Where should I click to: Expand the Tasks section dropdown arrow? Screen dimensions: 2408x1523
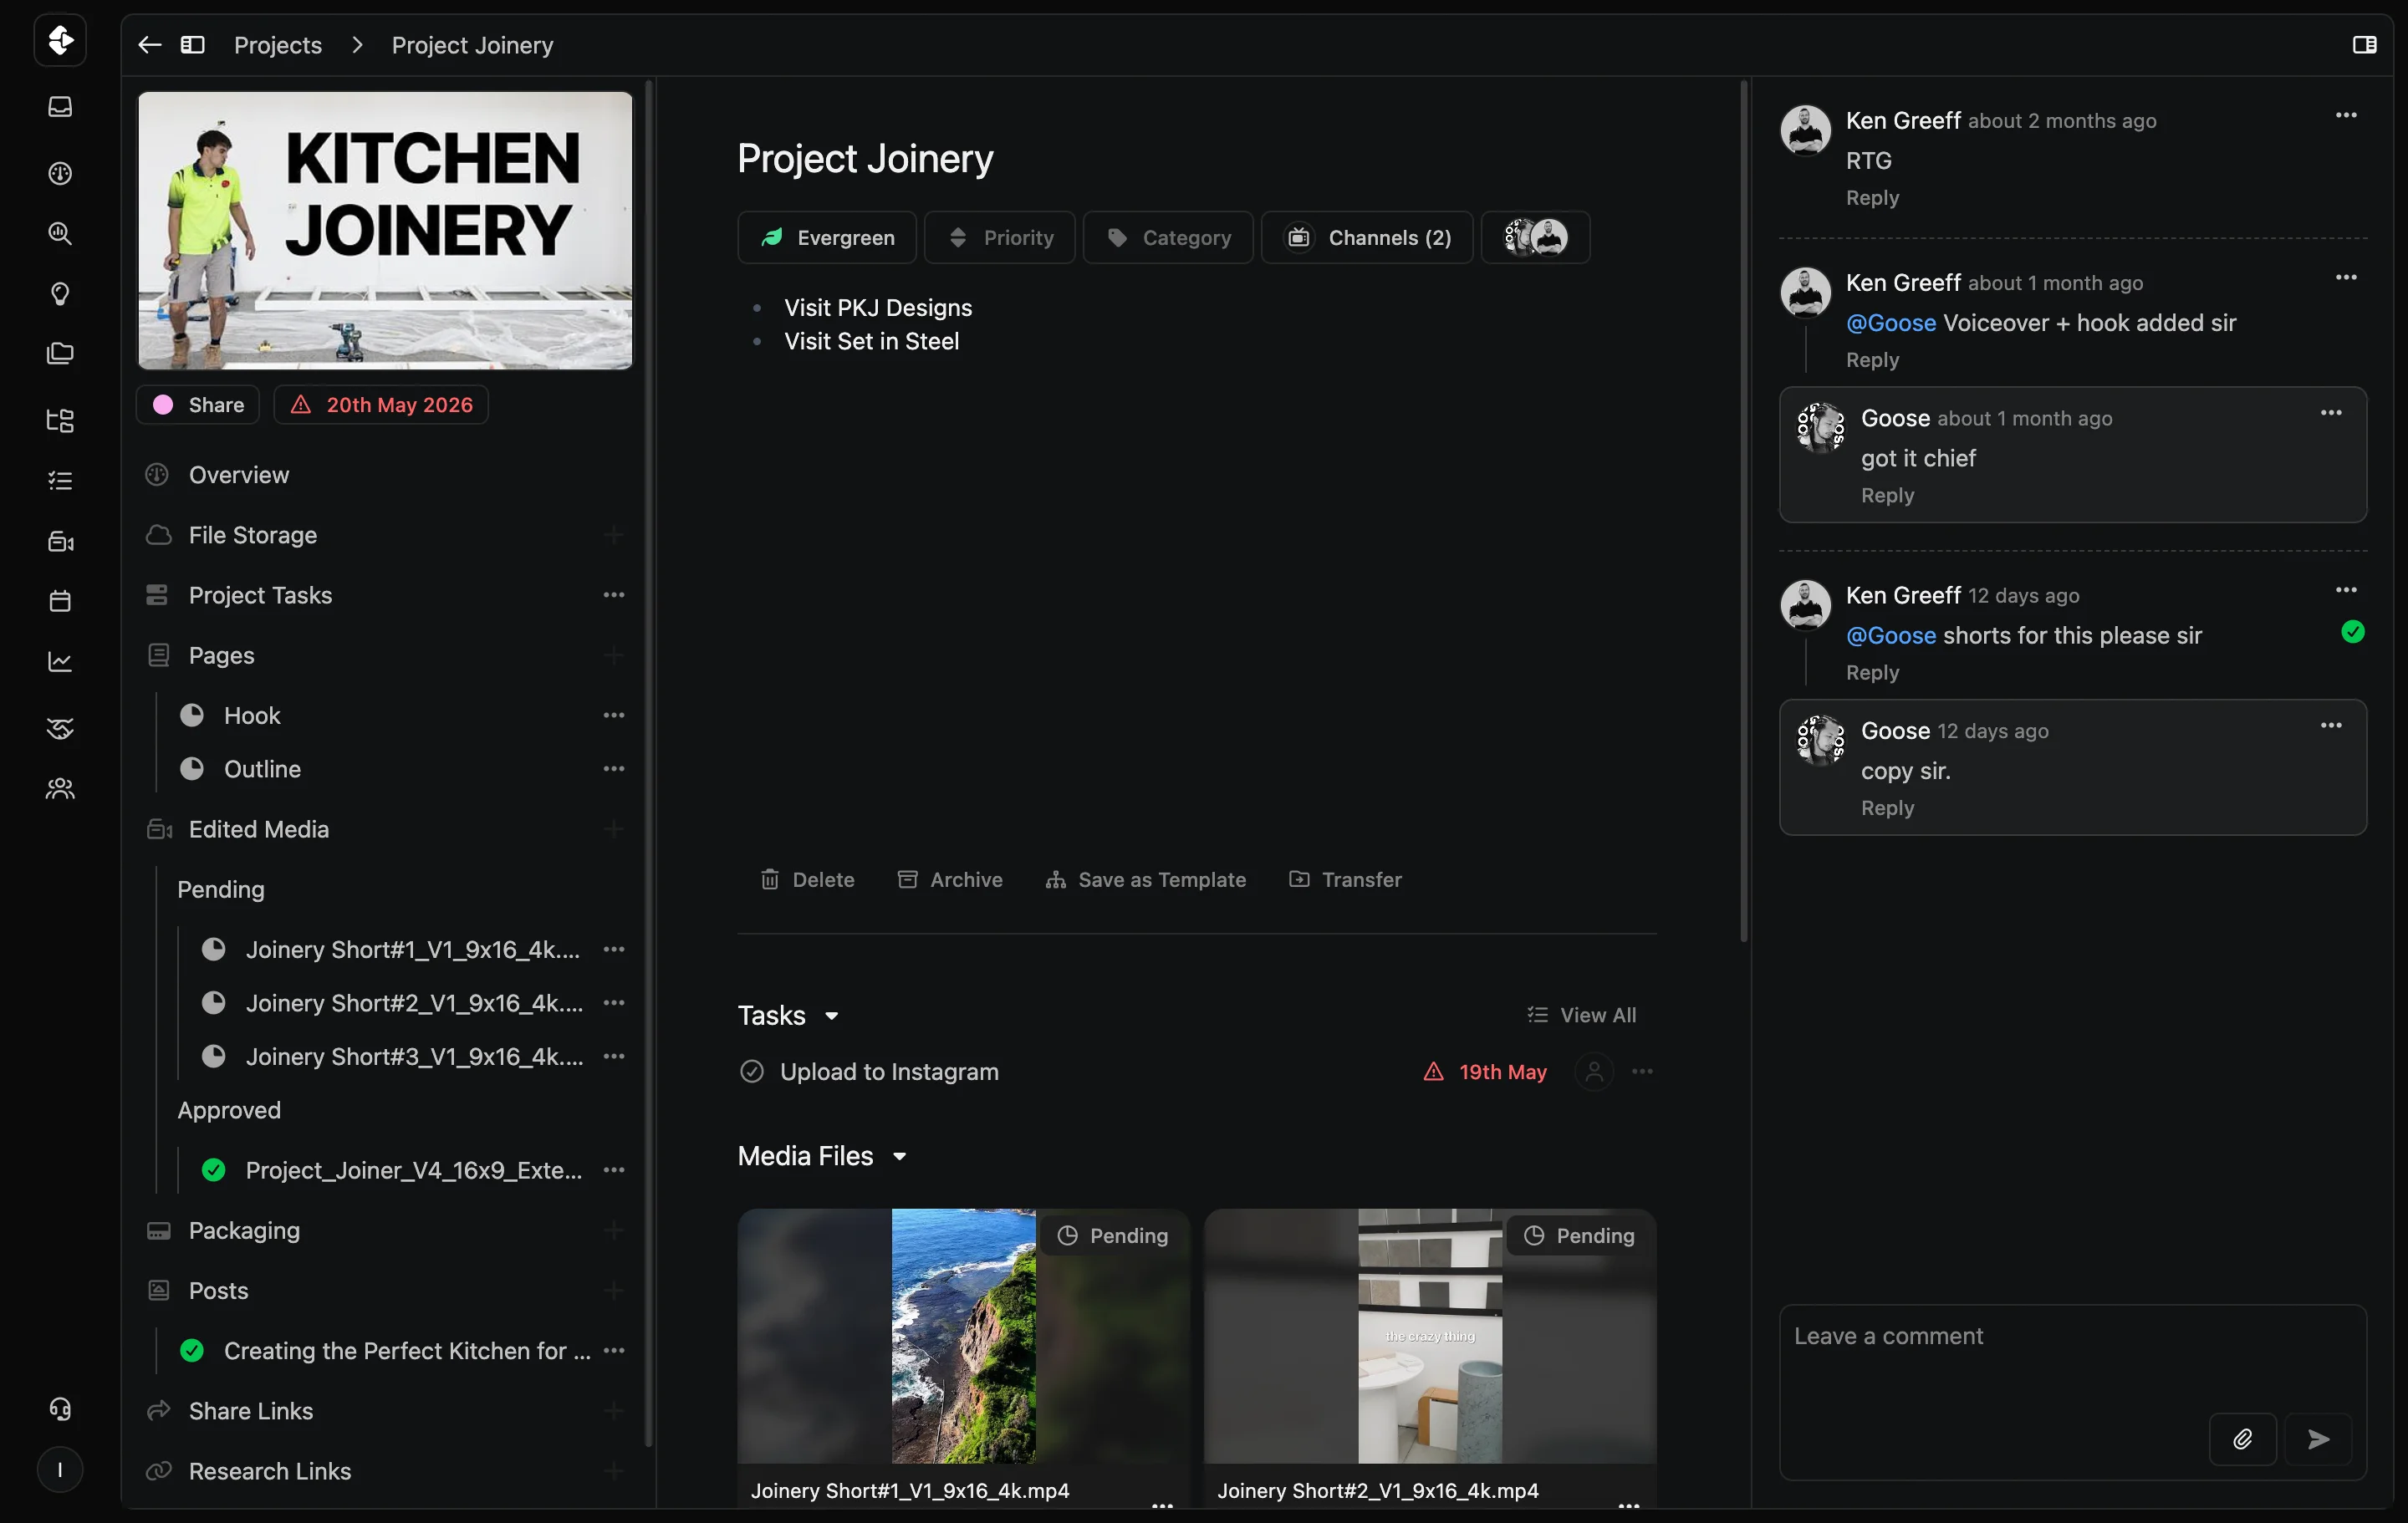pos(831,1016)
